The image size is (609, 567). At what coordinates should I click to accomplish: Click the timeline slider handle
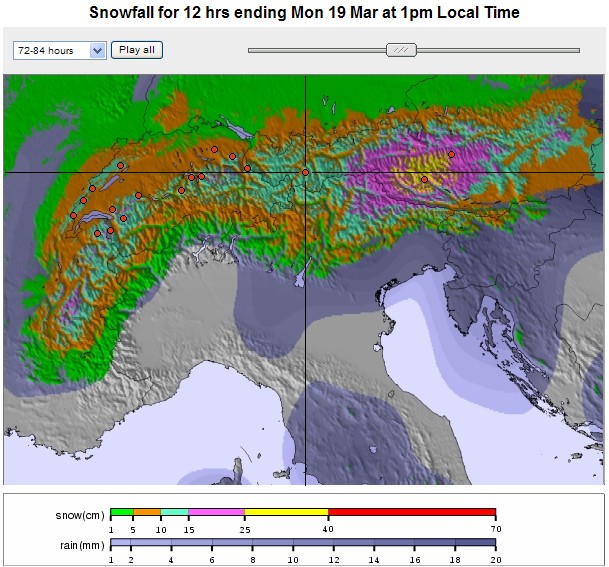pos(400,49)
